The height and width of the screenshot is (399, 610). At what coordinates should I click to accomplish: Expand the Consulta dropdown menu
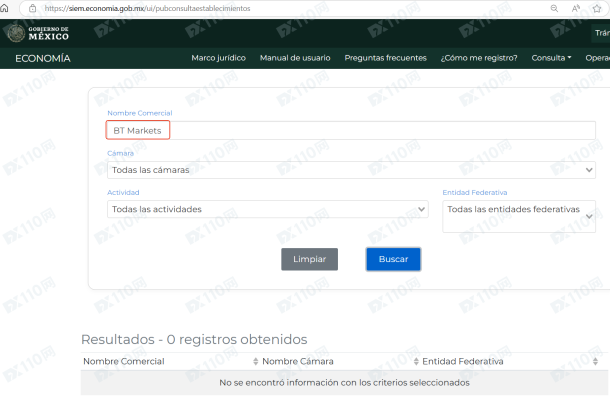(551, 58)
